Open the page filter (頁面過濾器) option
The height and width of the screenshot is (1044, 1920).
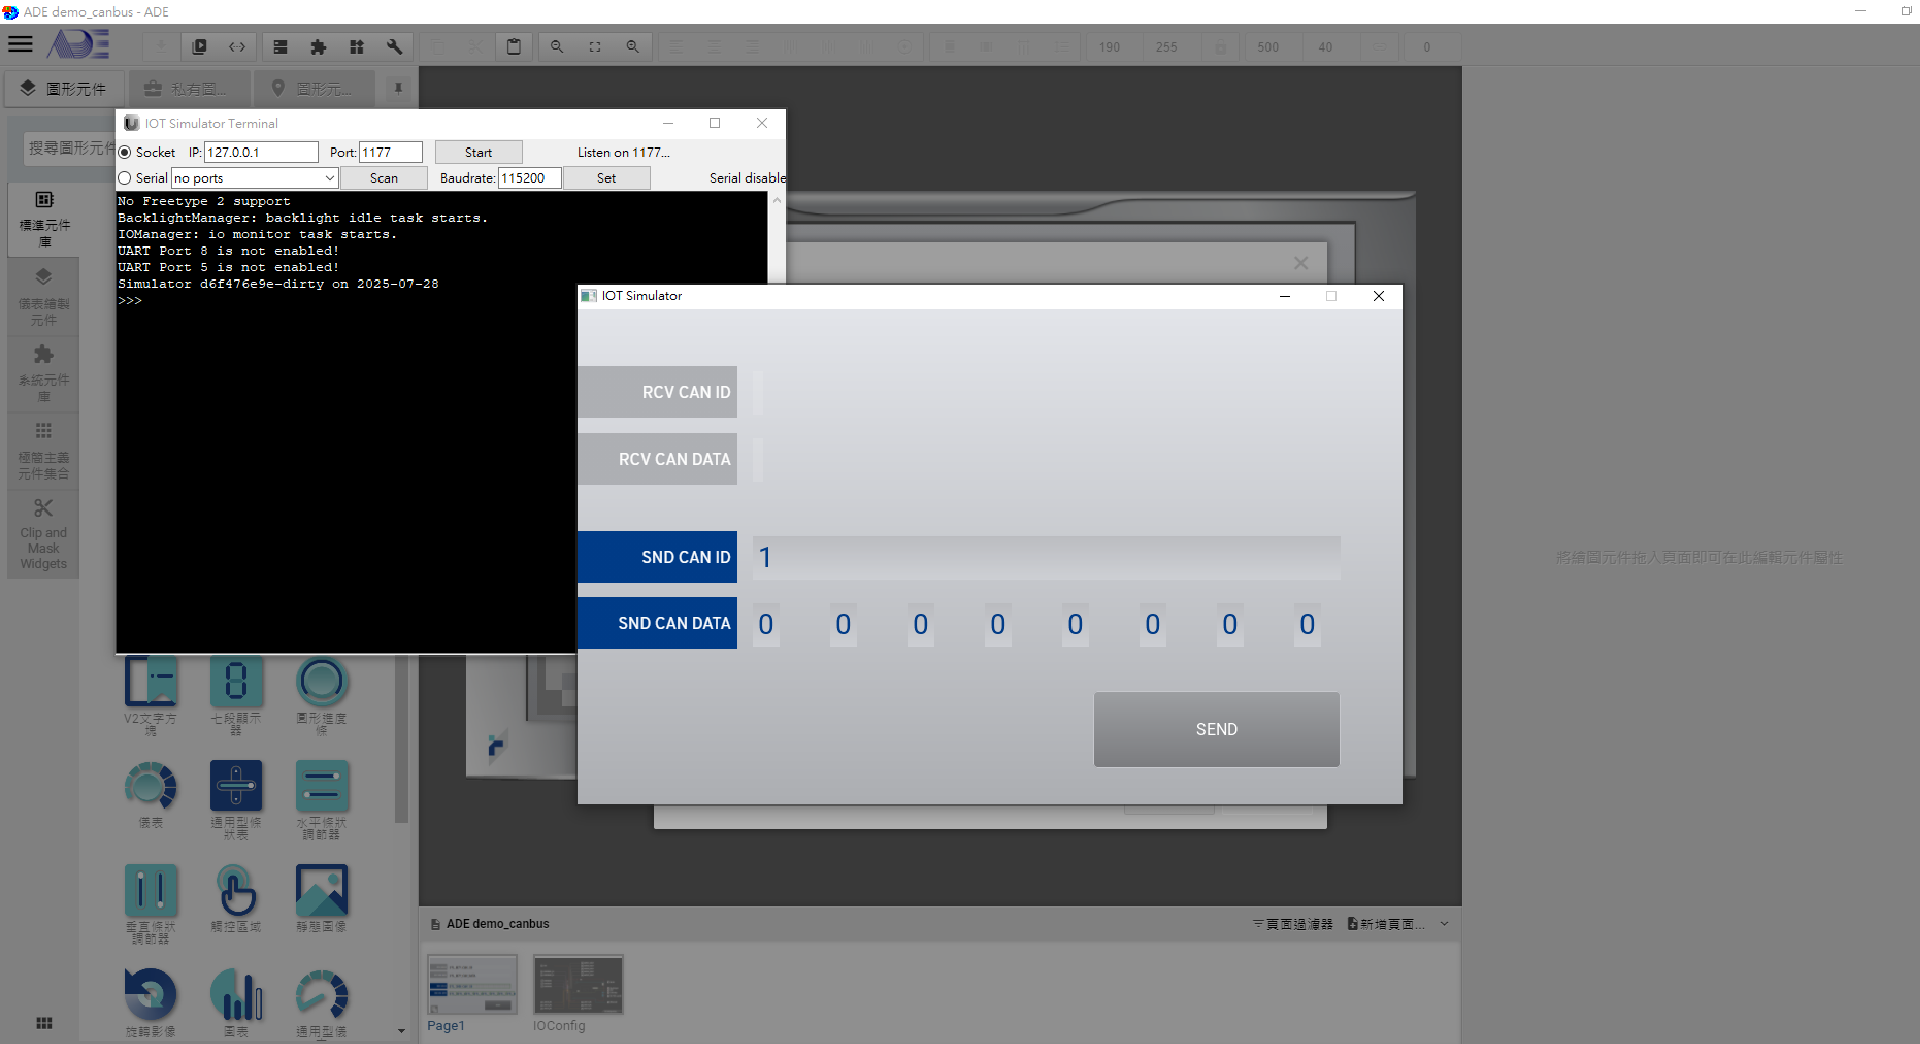click(x=1292, y=924)
